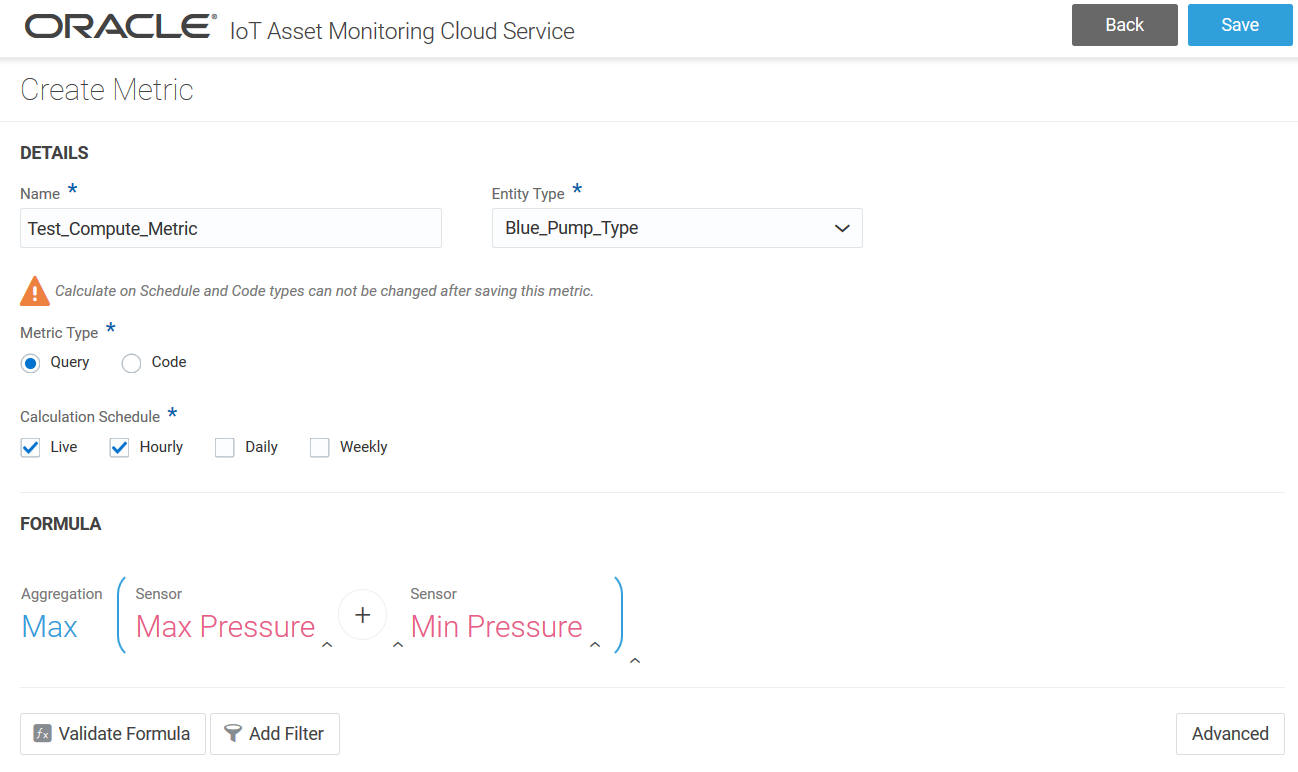
Task: Select the Code metric type radio button
Action: (x=131, y=363)
